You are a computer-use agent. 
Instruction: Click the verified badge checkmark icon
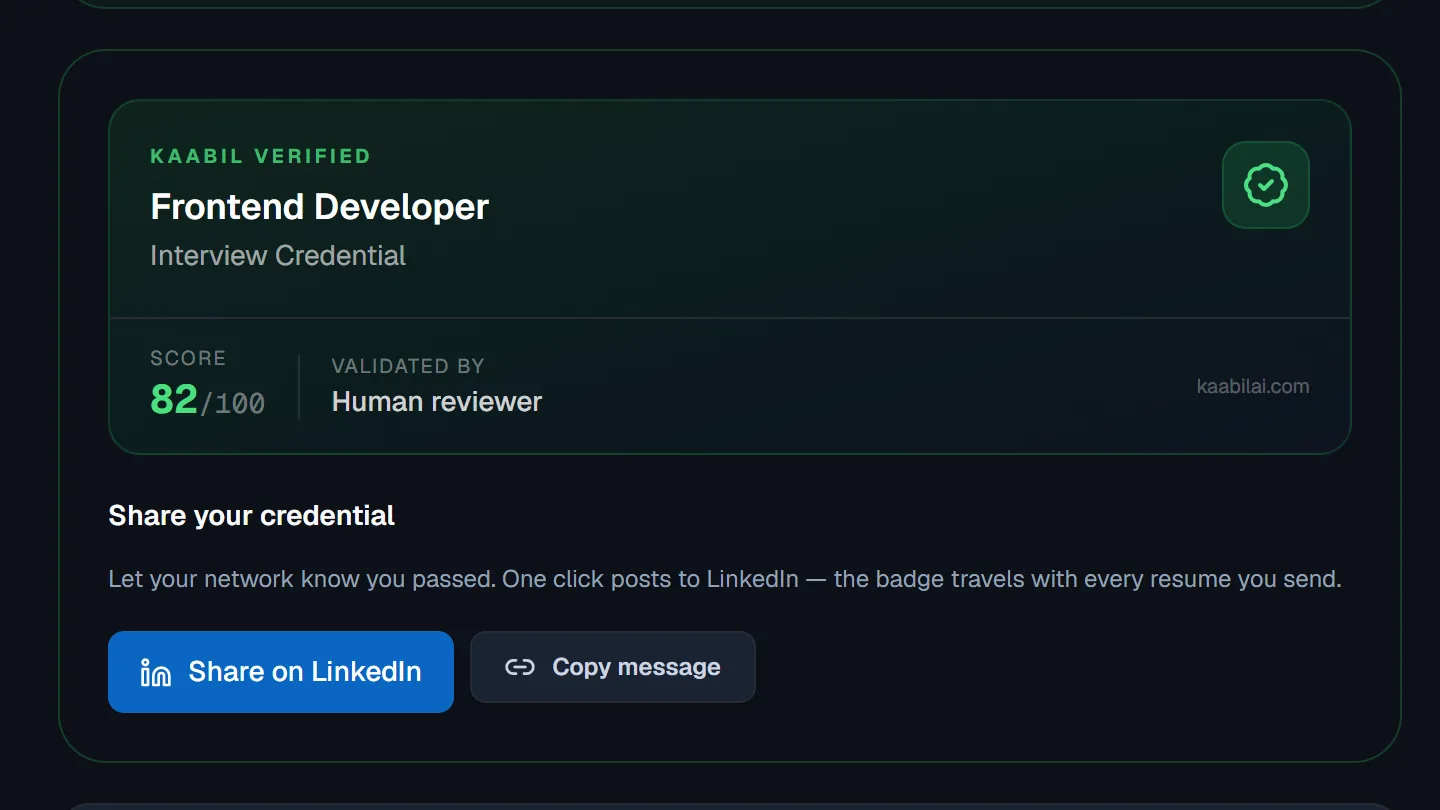[x=1266, y=185]
